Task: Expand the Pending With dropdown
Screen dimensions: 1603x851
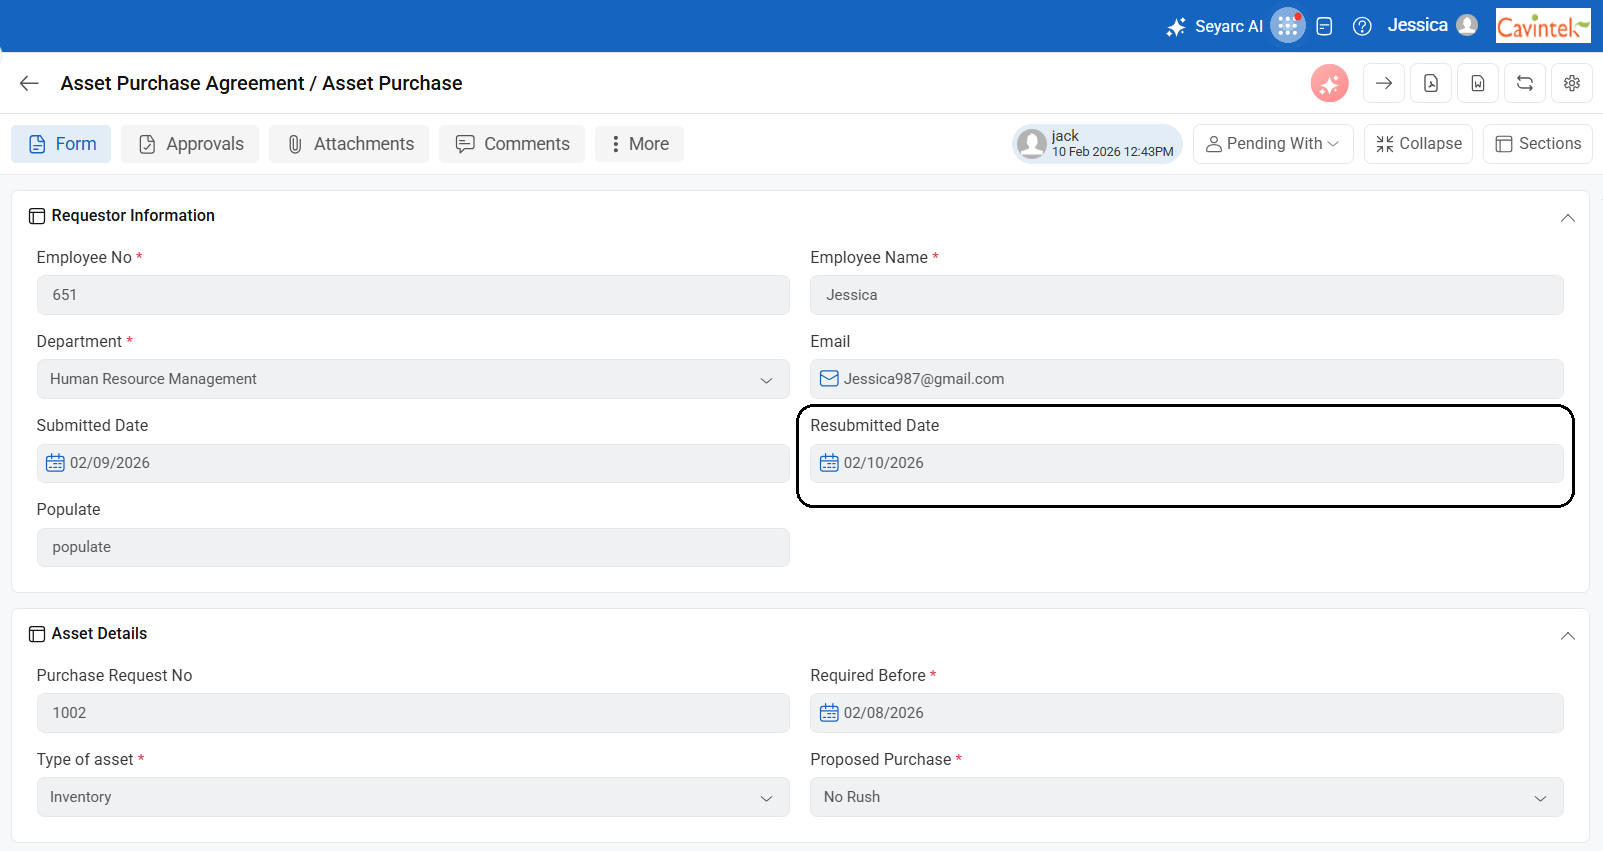Action: [1272, 144]
